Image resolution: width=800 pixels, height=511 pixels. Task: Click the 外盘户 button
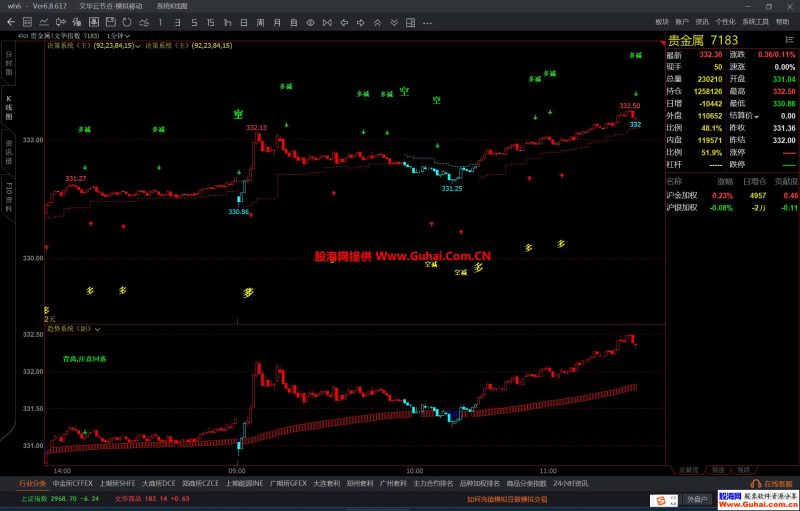point(697,500)
